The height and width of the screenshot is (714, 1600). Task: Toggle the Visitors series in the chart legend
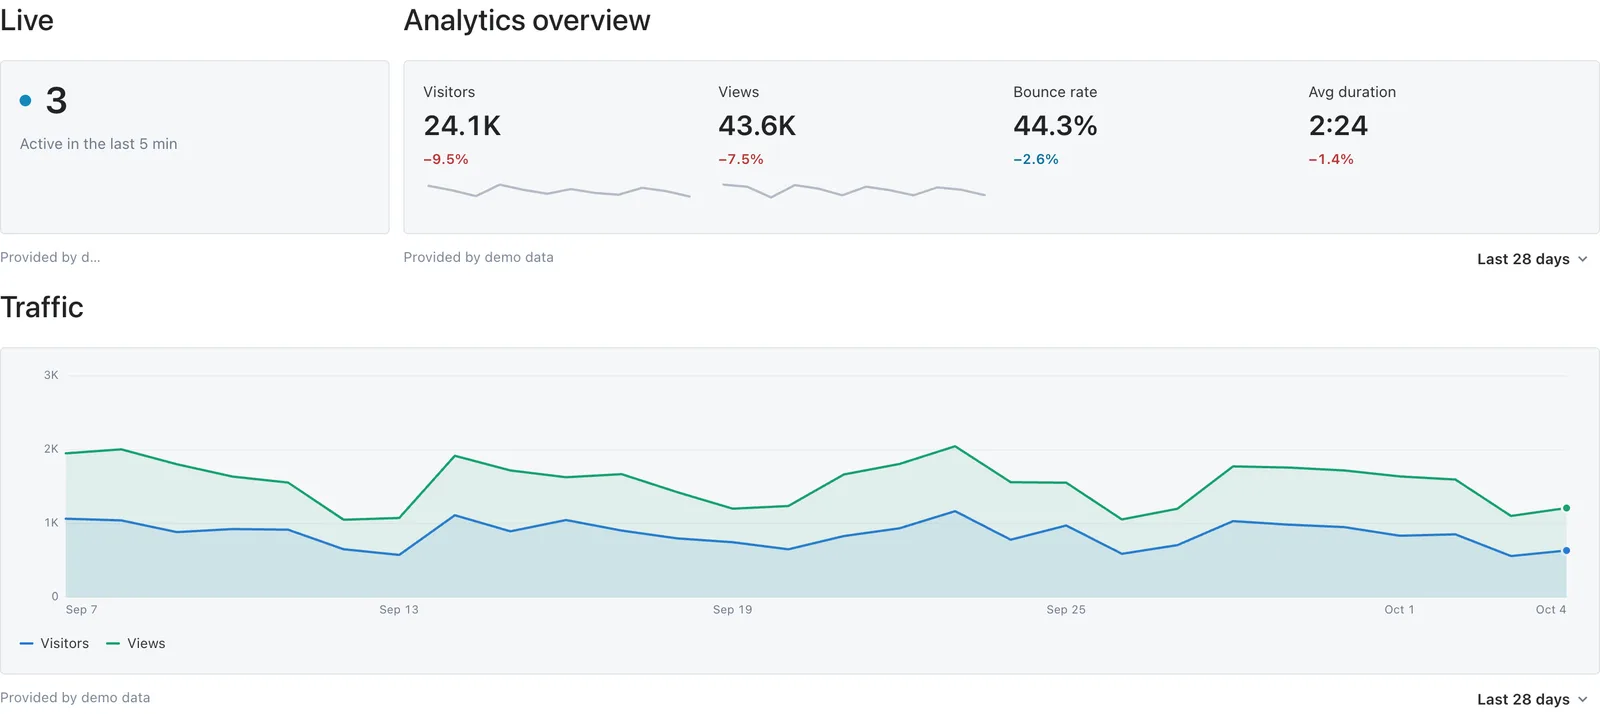click(x=55, y=643)
